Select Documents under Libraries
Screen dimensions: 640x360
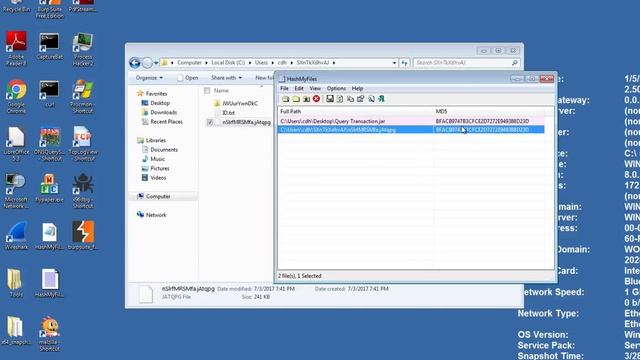tap(164, 150)
